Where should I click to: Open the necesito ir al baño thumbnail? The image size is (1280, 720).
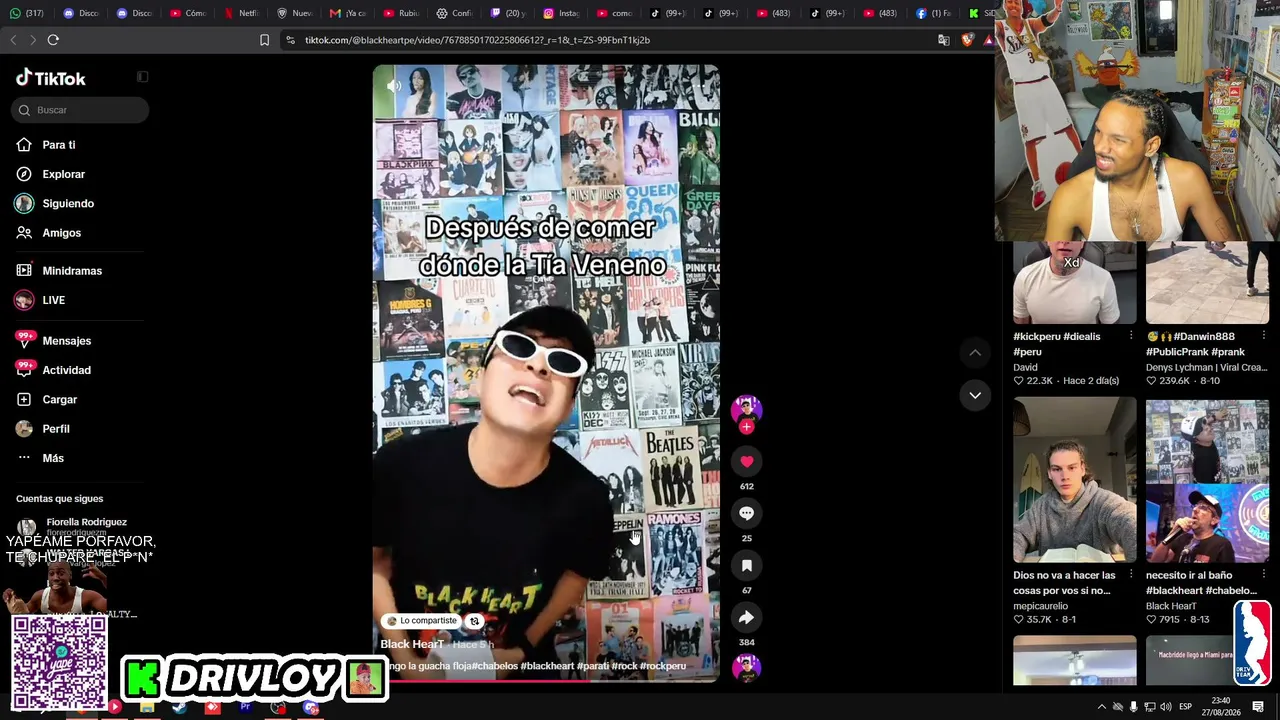point(1207,480)
